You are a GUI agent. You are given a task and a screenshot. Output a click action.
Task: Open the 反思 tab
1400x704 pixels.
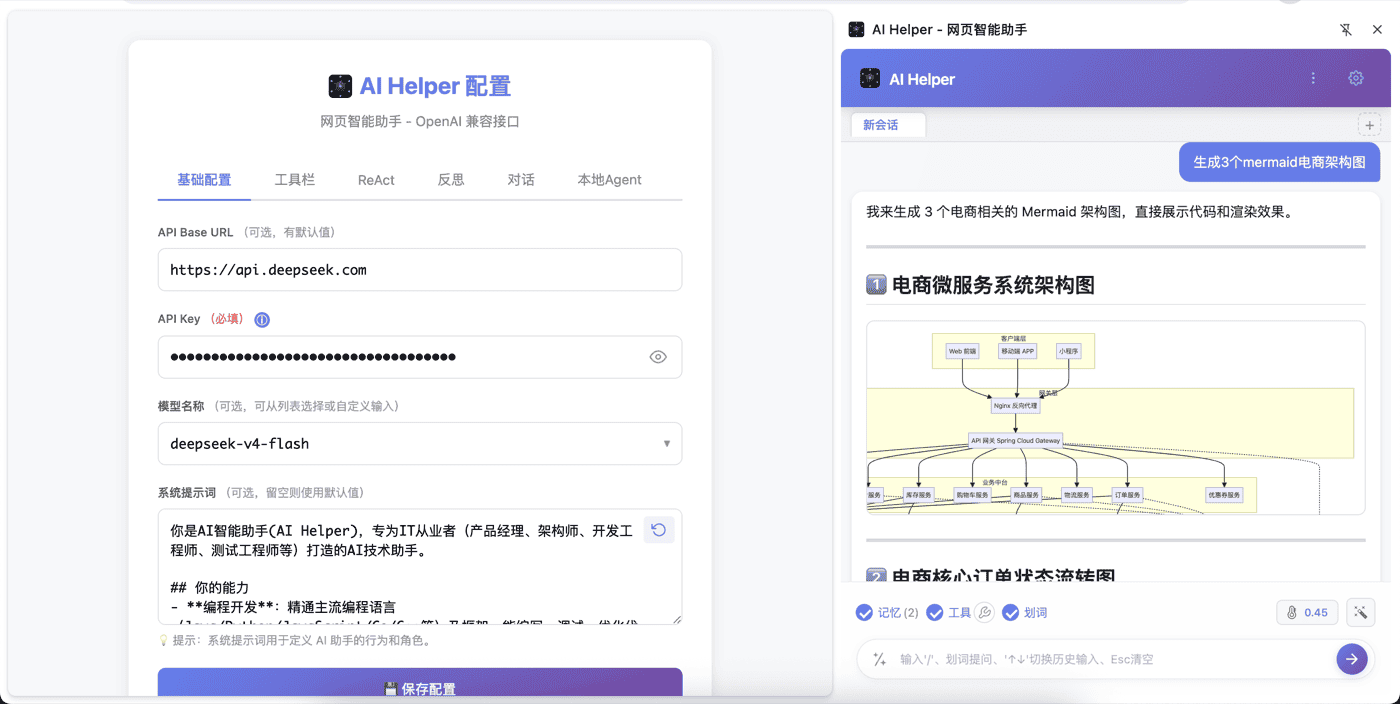click(x=451, y=180)
